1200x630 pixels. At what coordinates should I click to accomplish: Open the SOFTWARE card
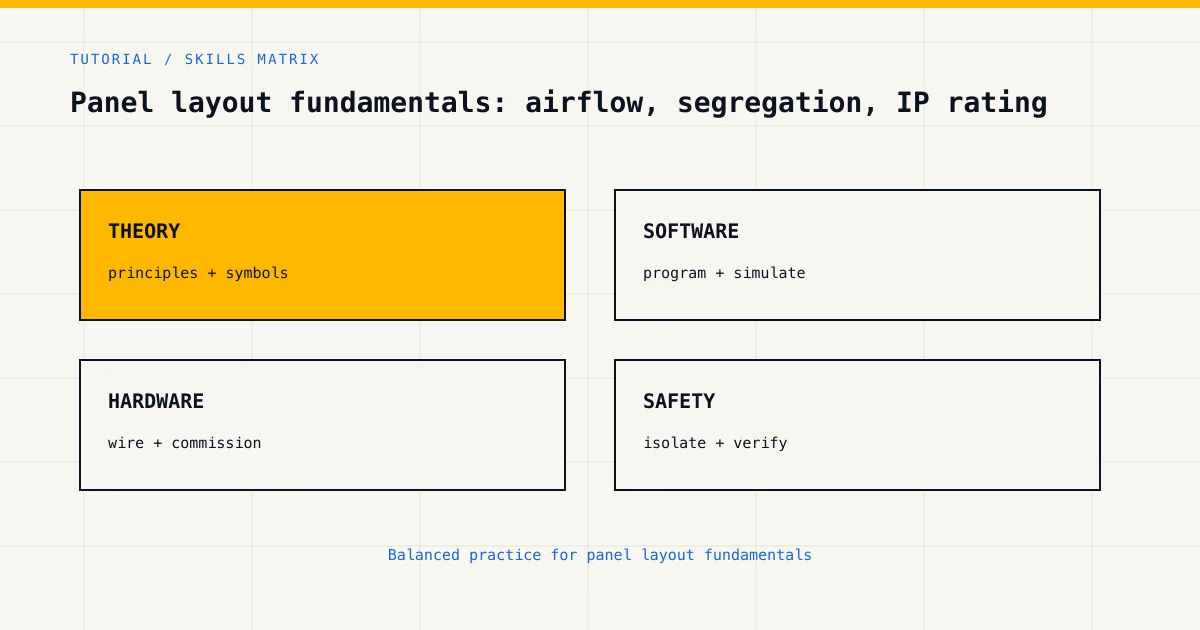click(x=857, y=255)
